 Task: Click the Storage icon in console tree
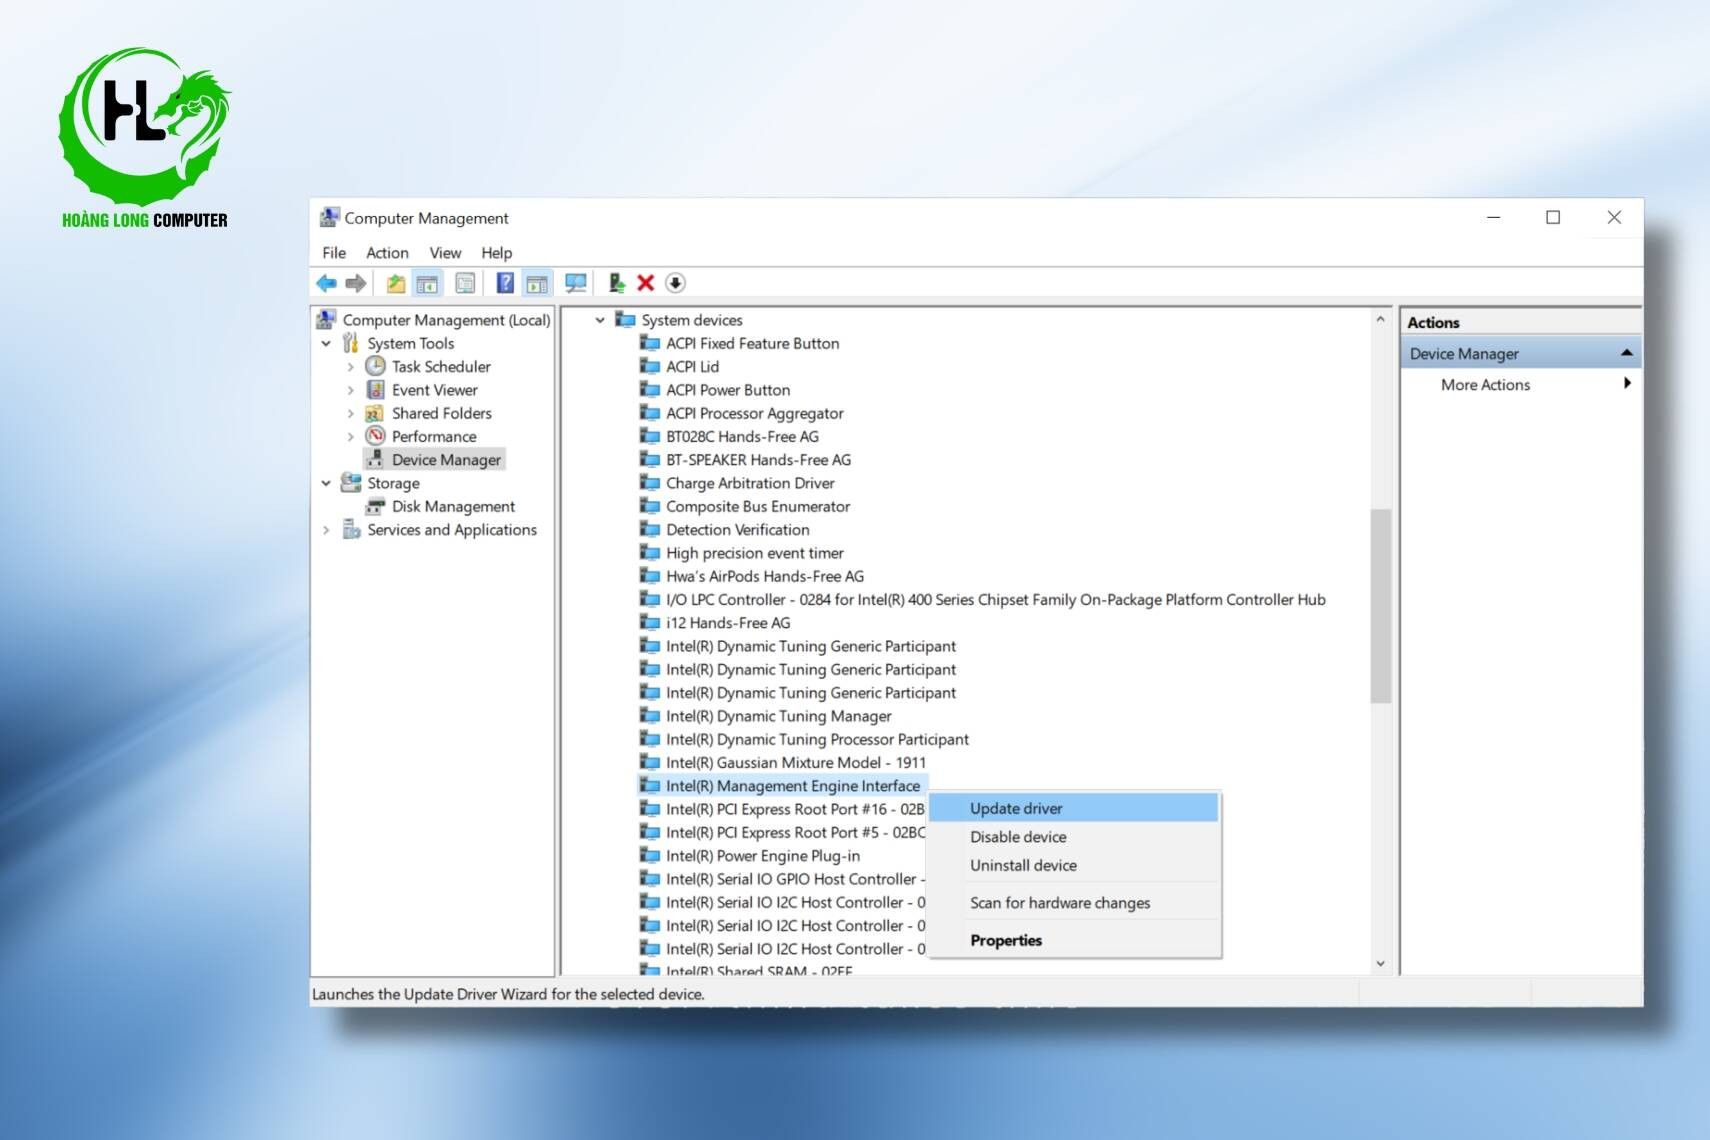click(x=351, y=483)
